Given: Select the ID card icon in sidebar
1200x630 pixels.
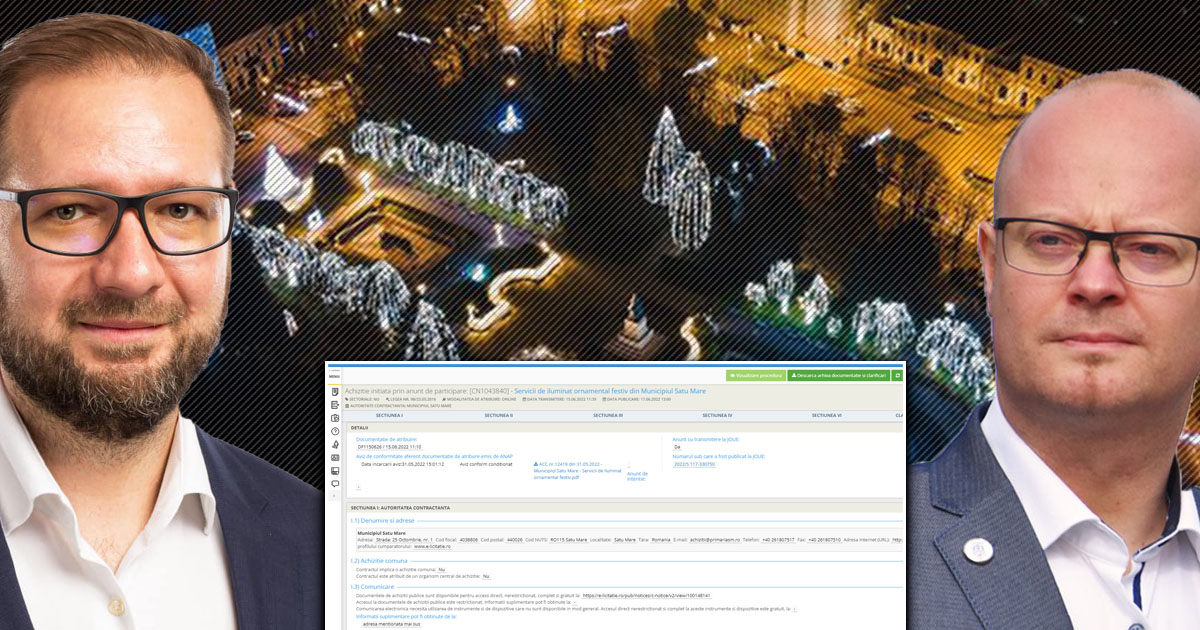Looking at the screenshot, I should [x=335, y=457].
